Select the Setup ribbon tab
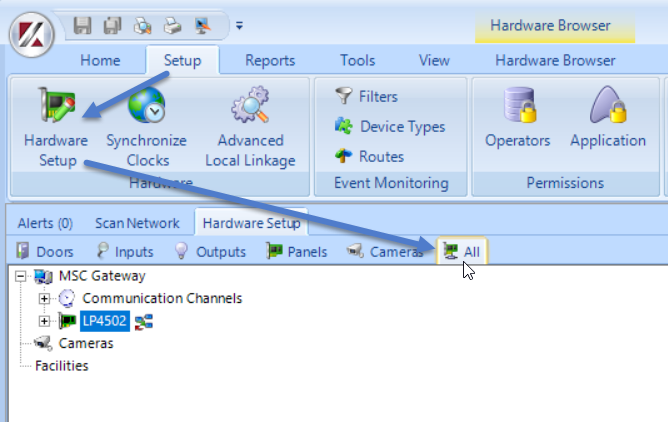The width and height of the screenshot is (668, 422). click(x=182, y=60)
